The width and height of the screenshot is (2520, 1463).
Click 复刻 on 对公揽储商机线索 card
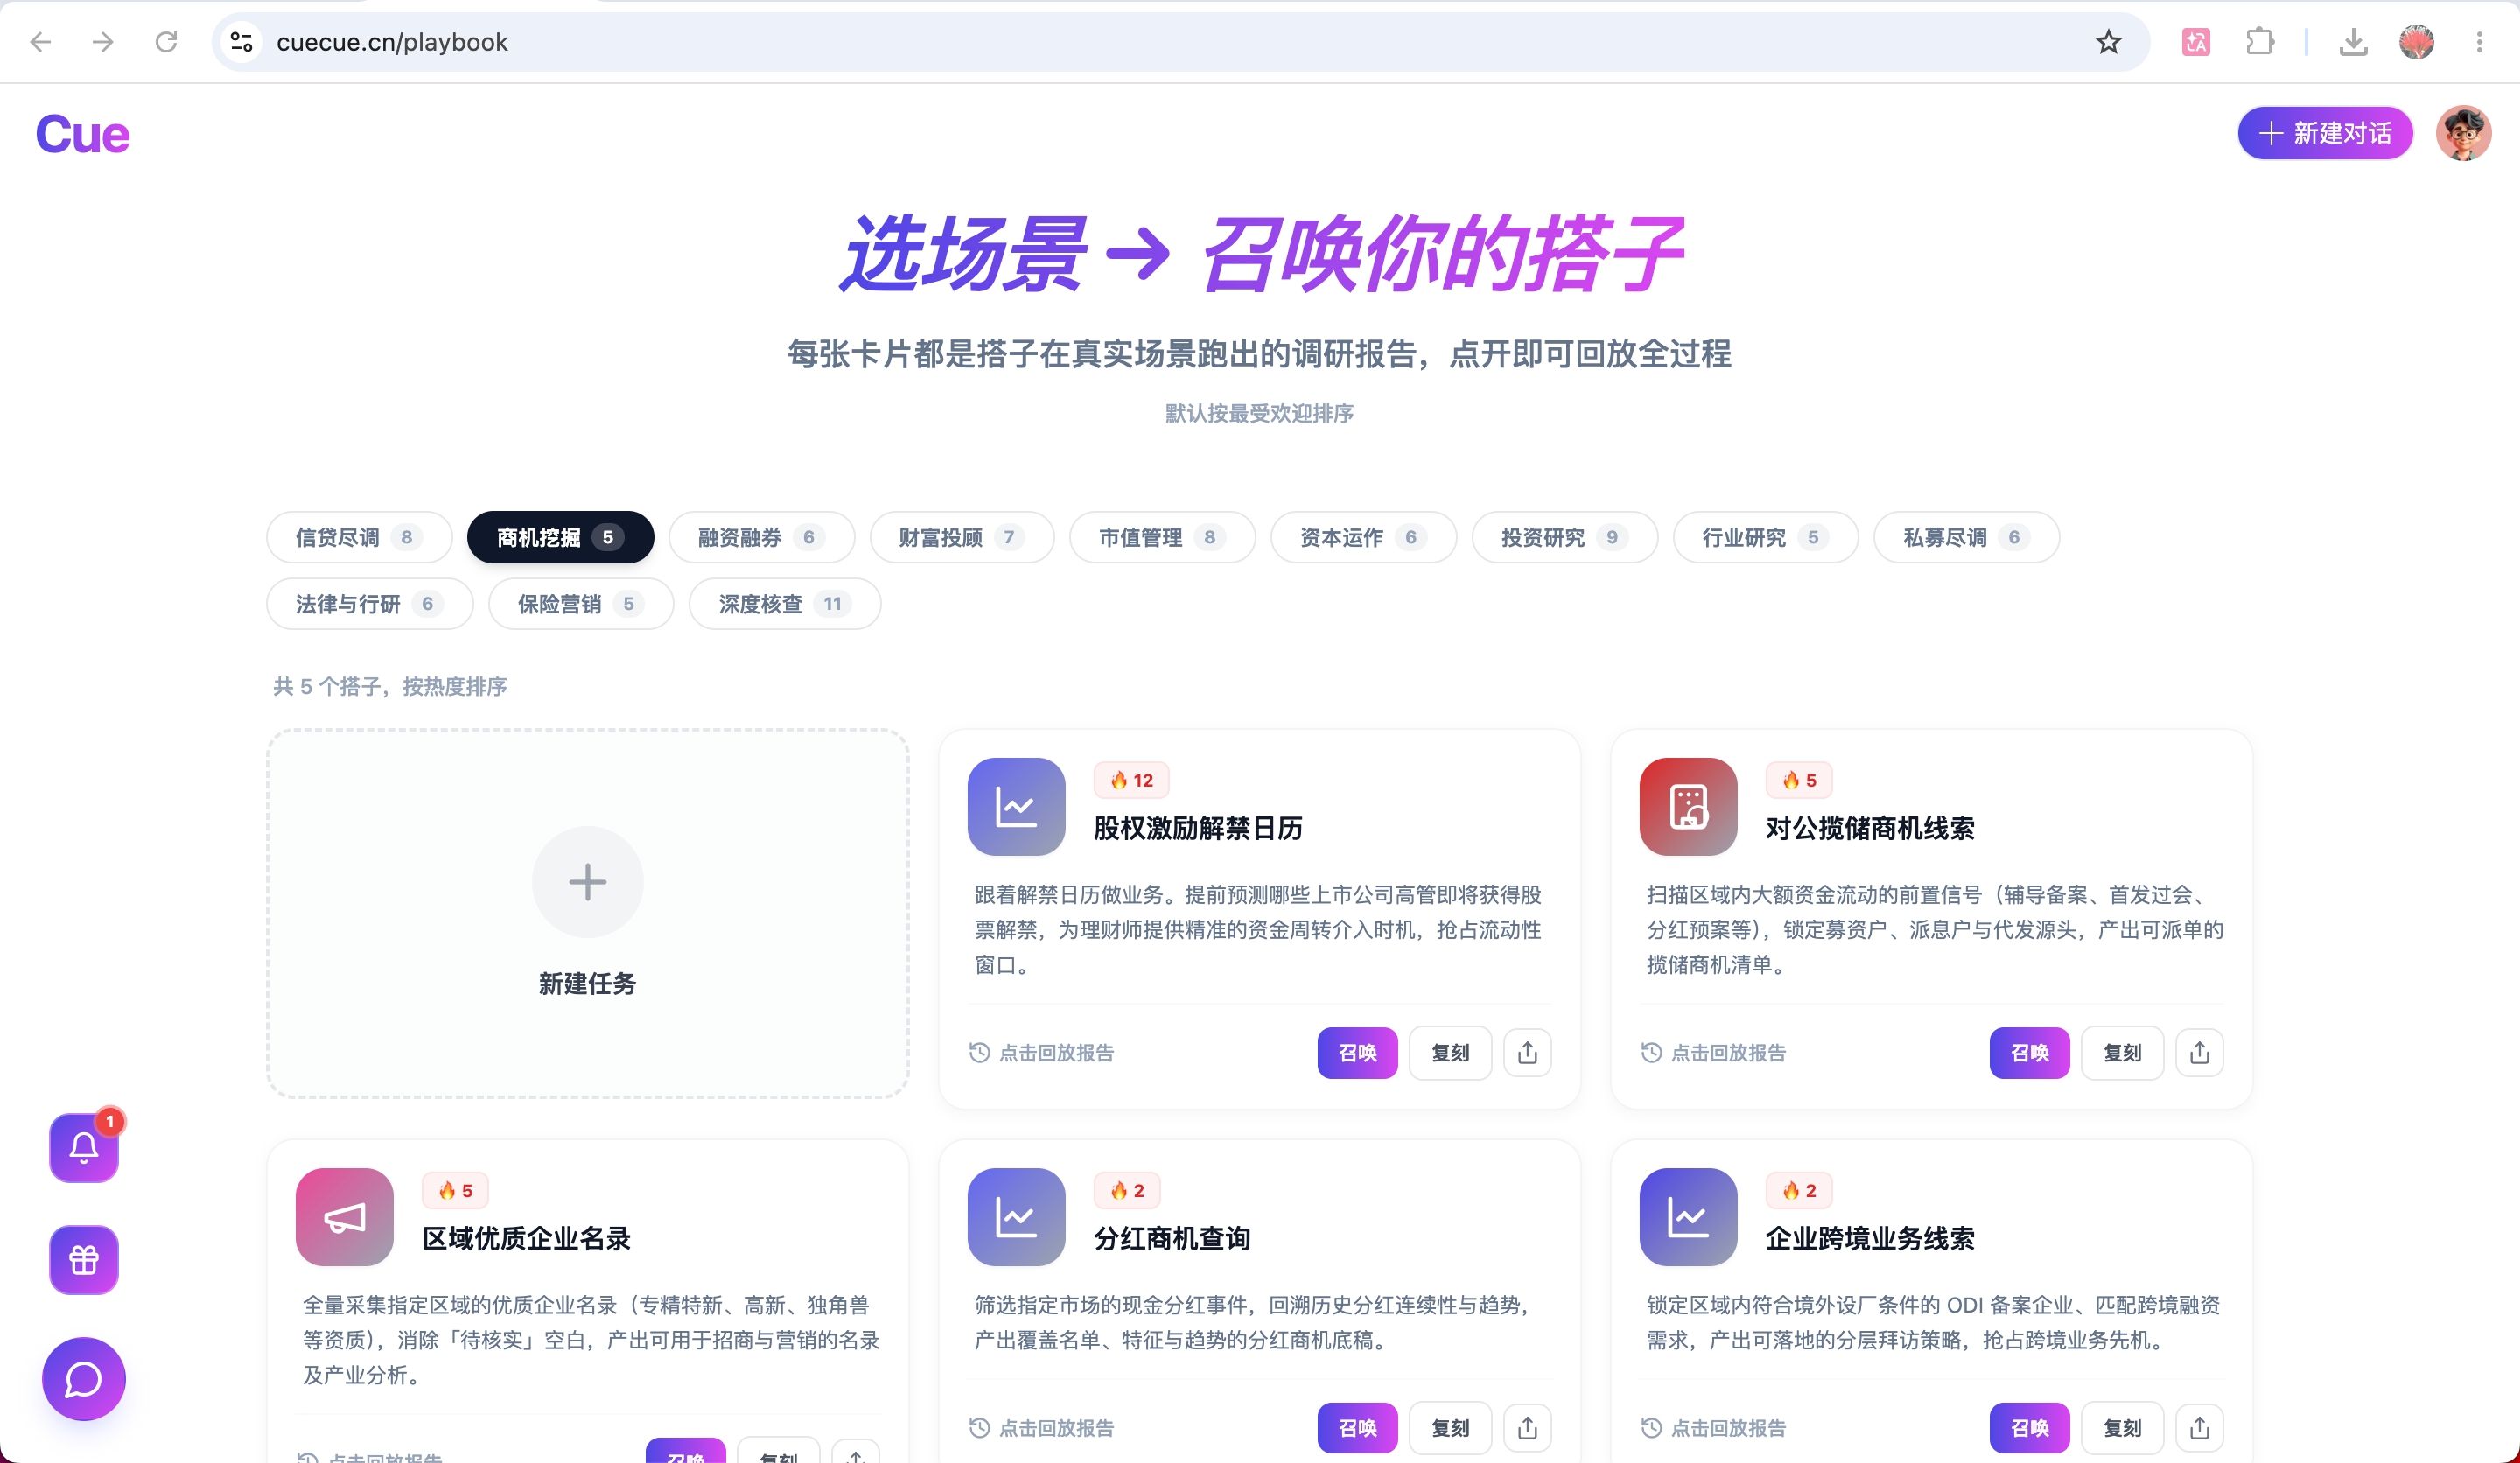[2122, 1052]
